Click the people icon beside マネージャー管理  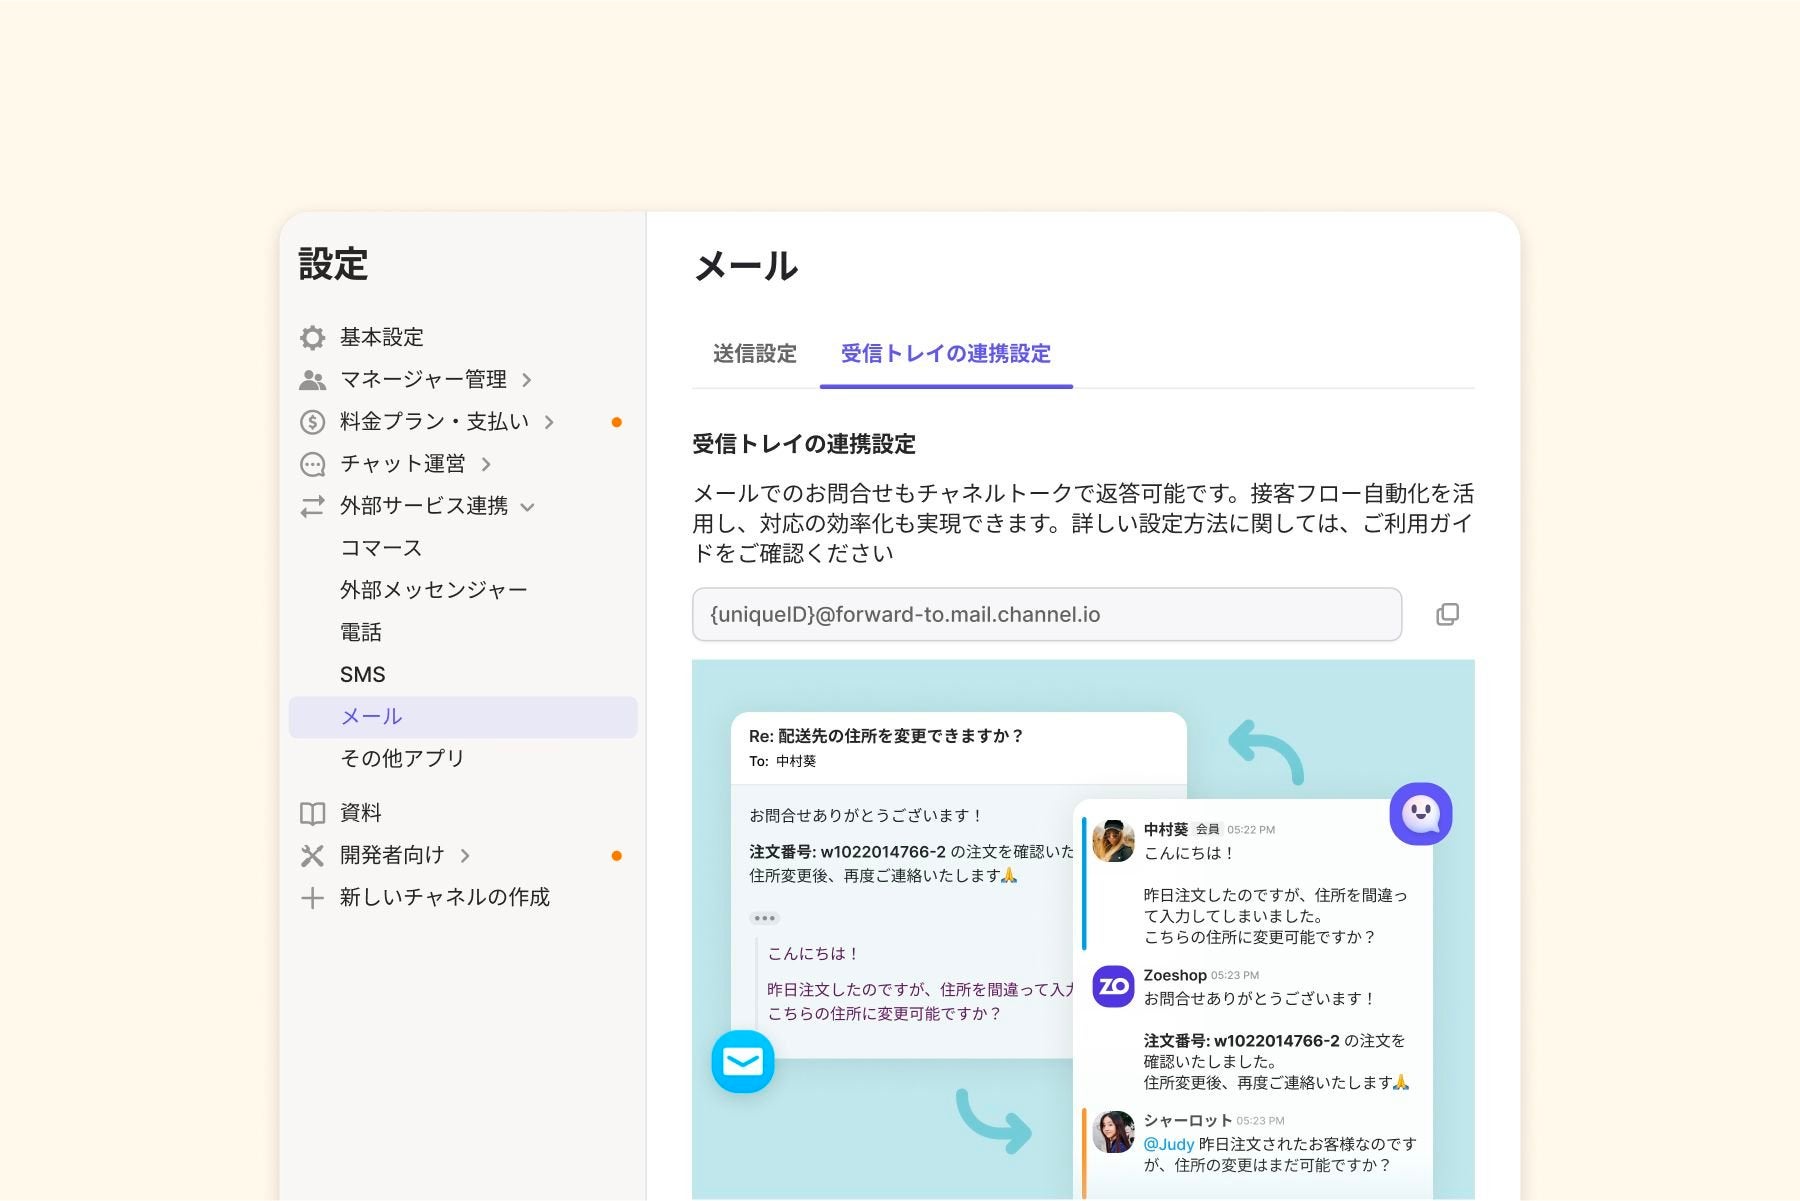pos(312,380)
